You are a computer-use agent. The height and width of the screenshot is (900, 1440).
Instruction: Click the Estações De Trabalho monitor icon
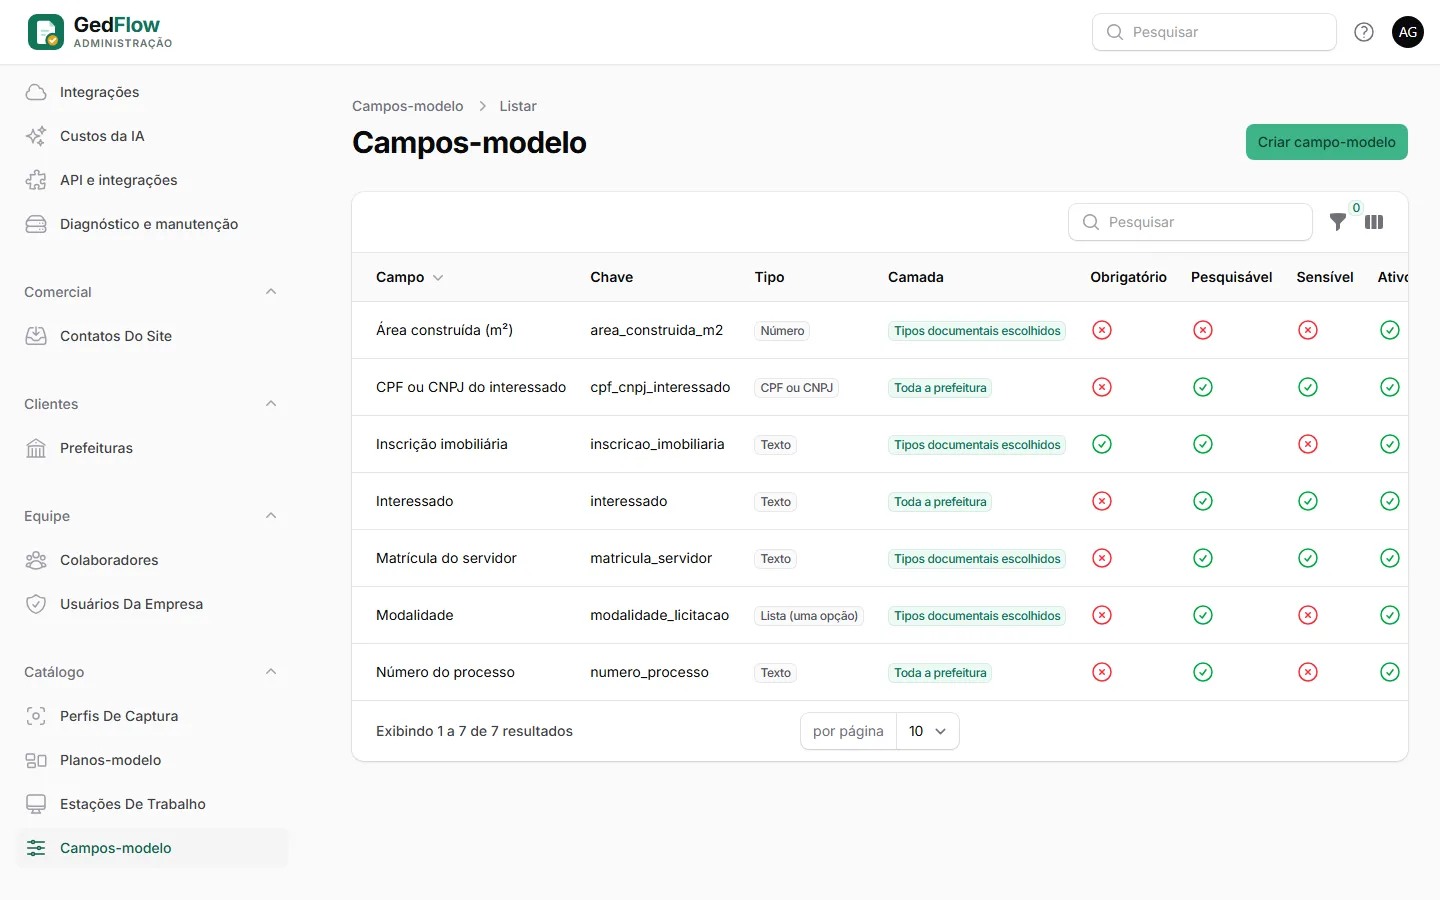pyautogui.click(x=36, y=804)
